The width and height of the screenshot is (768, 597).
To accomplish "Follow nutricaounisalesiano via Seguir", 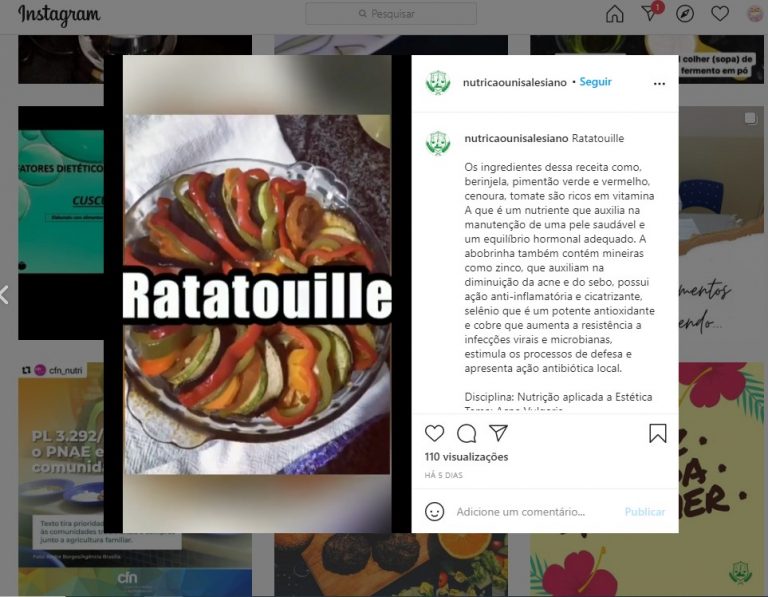I will (x=595, y=82).
